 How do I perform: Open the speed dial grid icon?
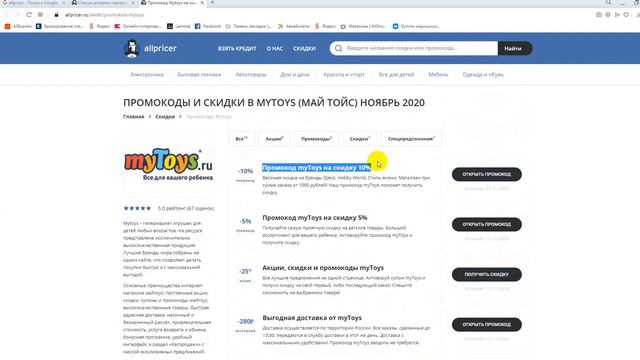point(40,15)
